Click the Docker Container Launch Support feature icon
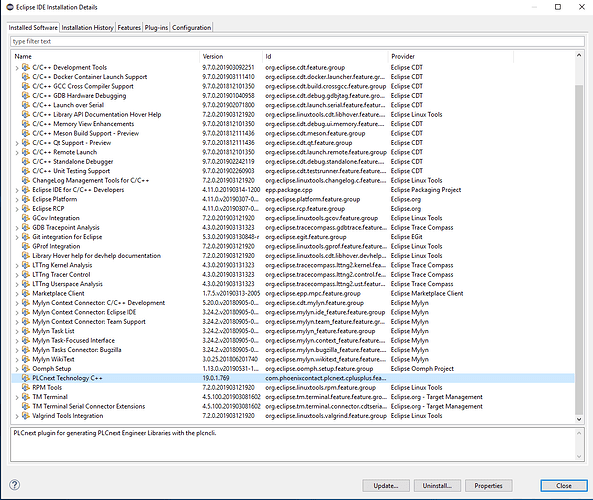Image resolution: width=593 pixels, height=500 pixels. (x=26, y=77)
